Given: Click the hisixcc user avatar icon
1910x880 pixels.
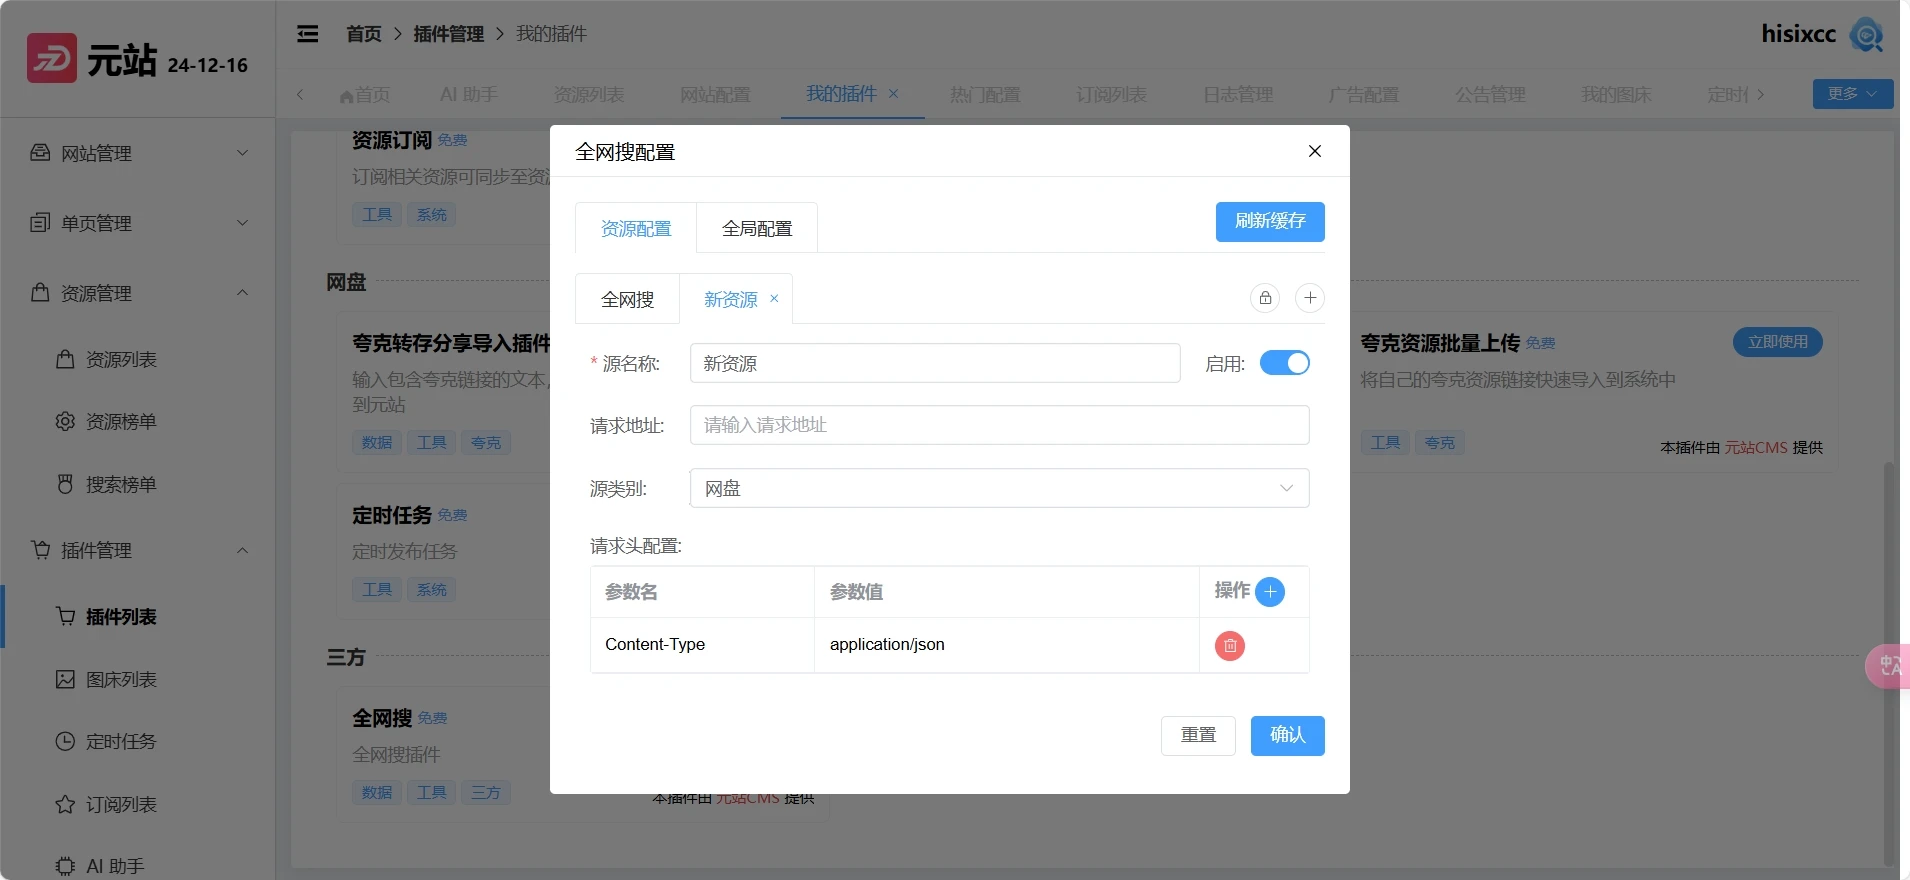Looking at the screenshot, I should click(1866, 35).
